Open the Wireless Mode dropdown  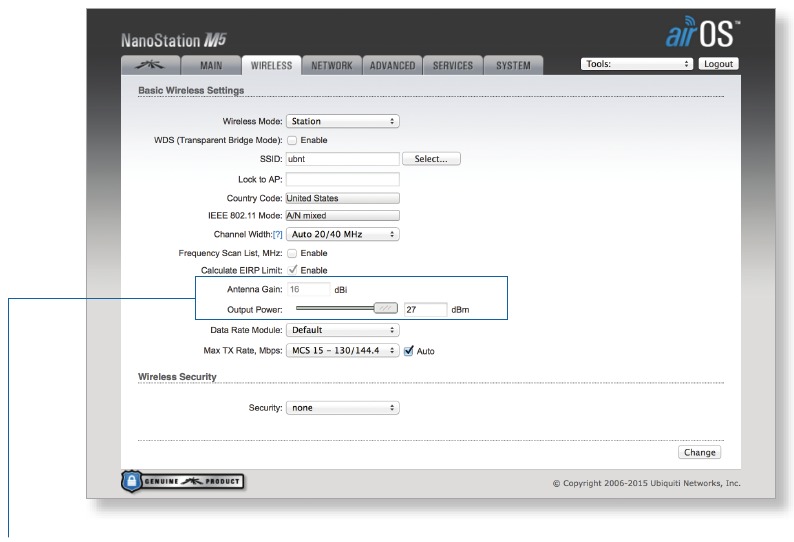(343, 121)
